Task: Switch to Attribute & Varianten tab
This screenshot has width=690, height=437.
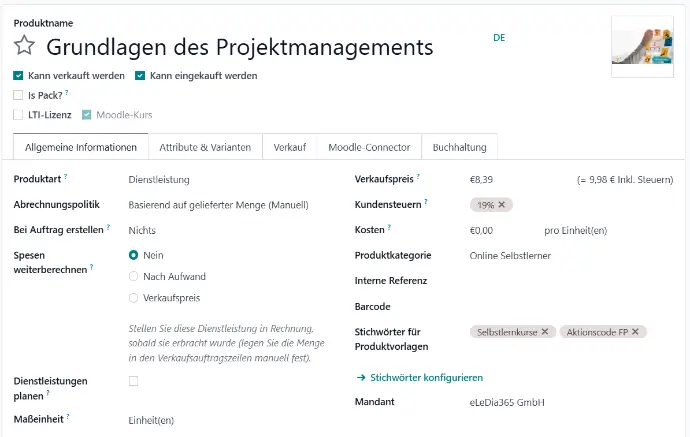Action: (205, 147)
